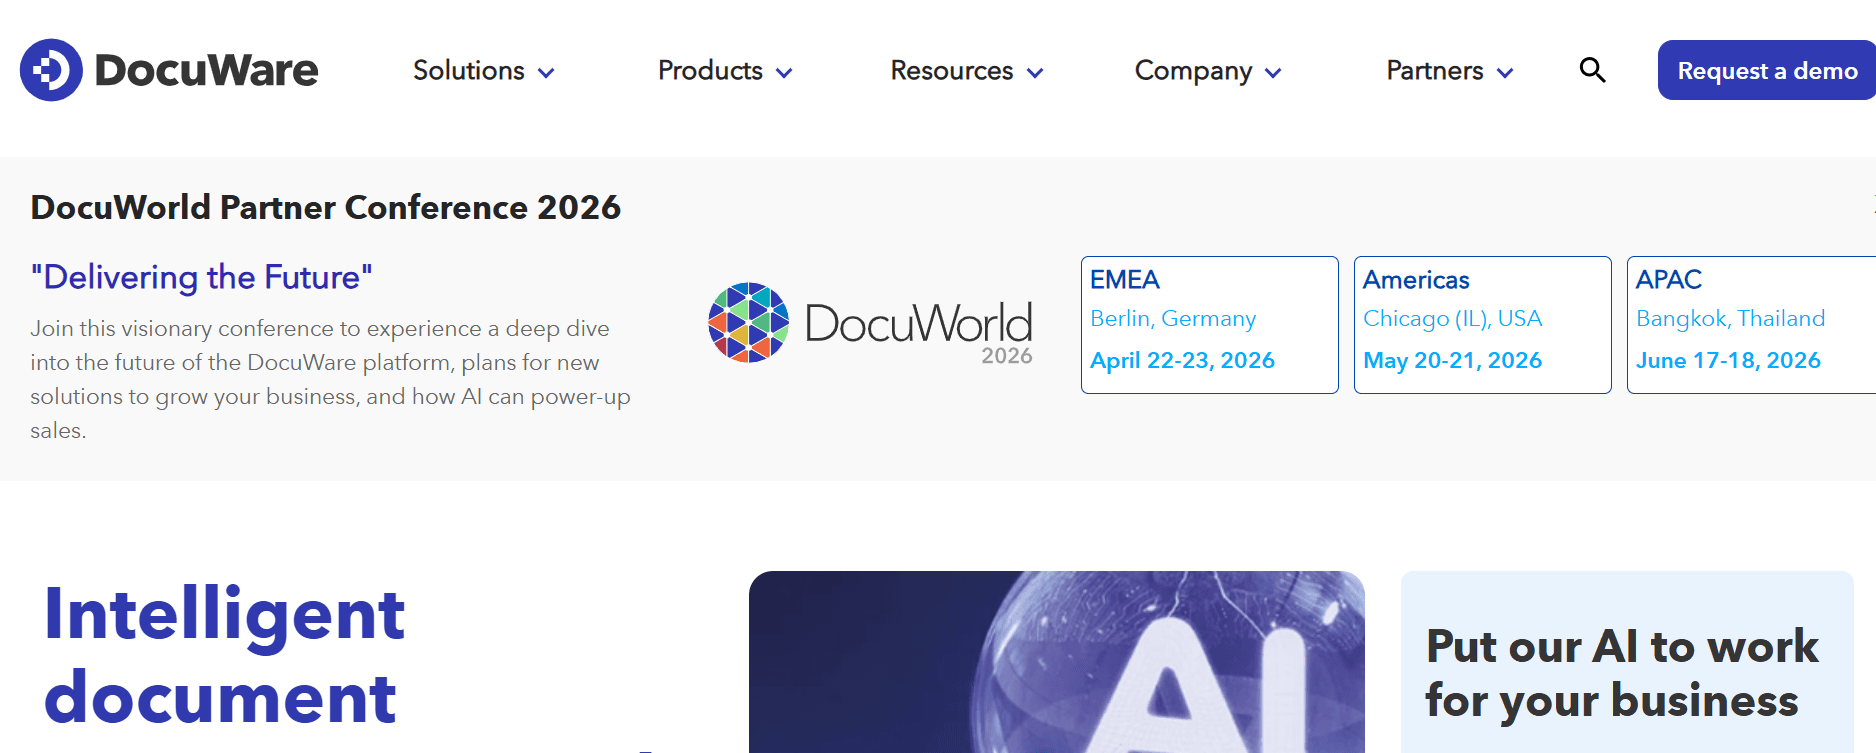
Task: Expand the Solutions dropdown chevron
Action: [x=546, y=73]
